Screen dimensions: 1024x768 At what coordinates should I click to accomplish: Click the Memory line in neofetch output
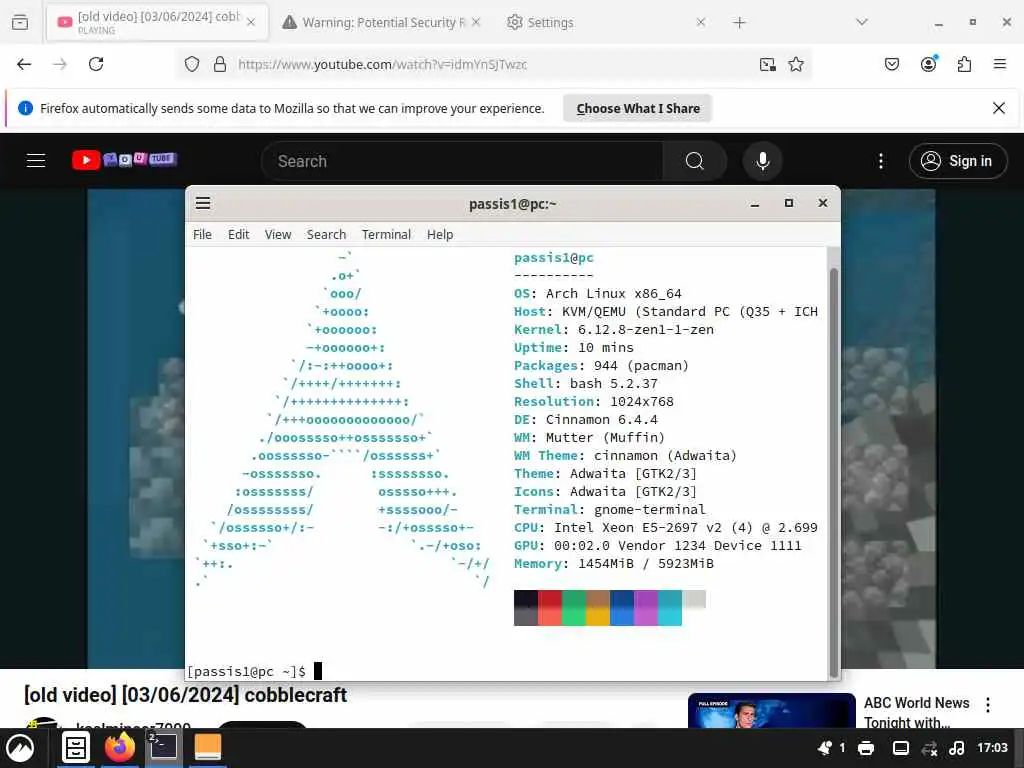coord(613,564)
